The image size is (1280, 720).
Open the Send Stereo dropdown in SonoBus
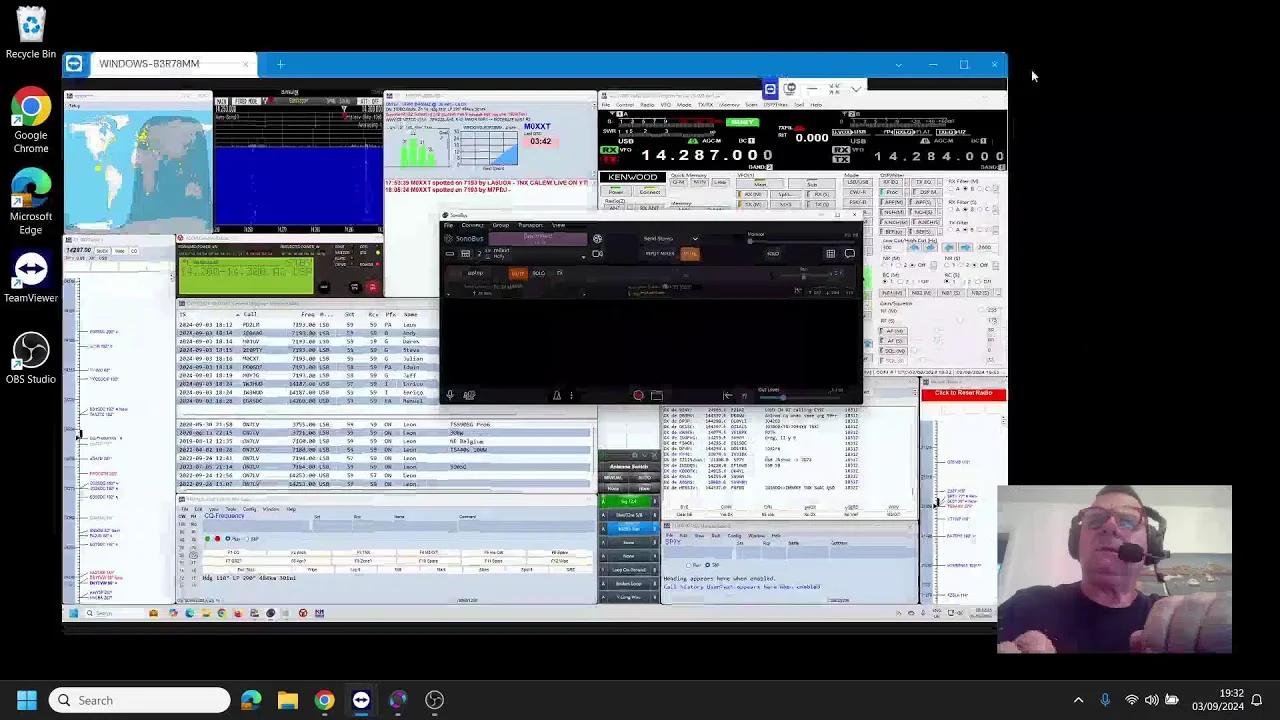pyautogui.click(x=672, y=239)
